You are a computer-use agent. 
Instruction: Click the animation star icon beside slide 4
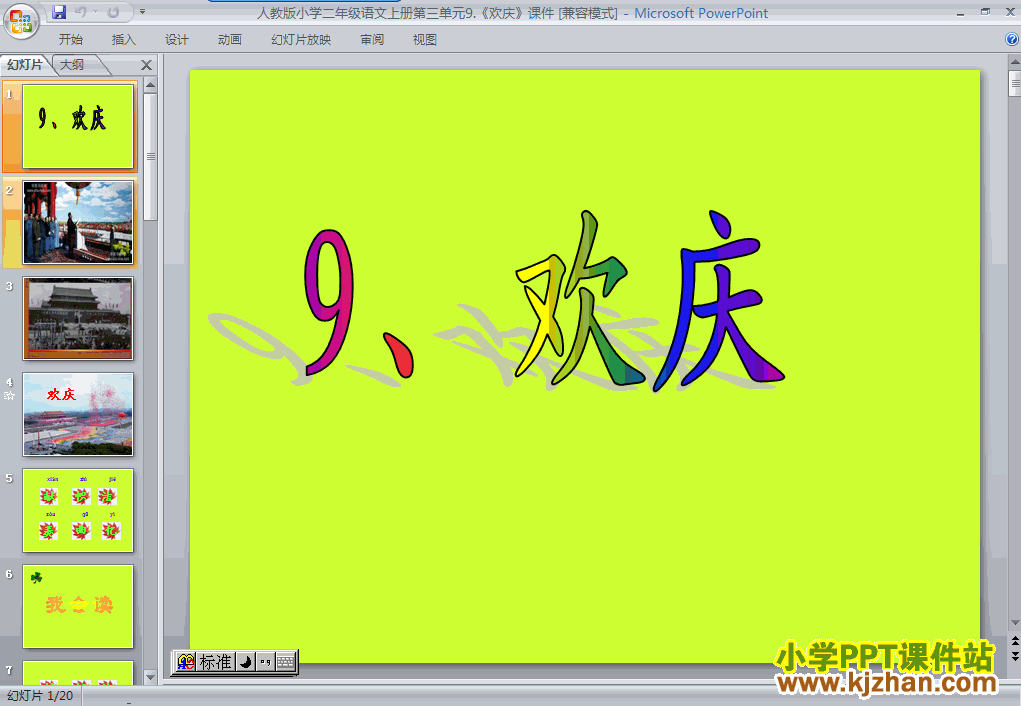(x=9, y=395)
